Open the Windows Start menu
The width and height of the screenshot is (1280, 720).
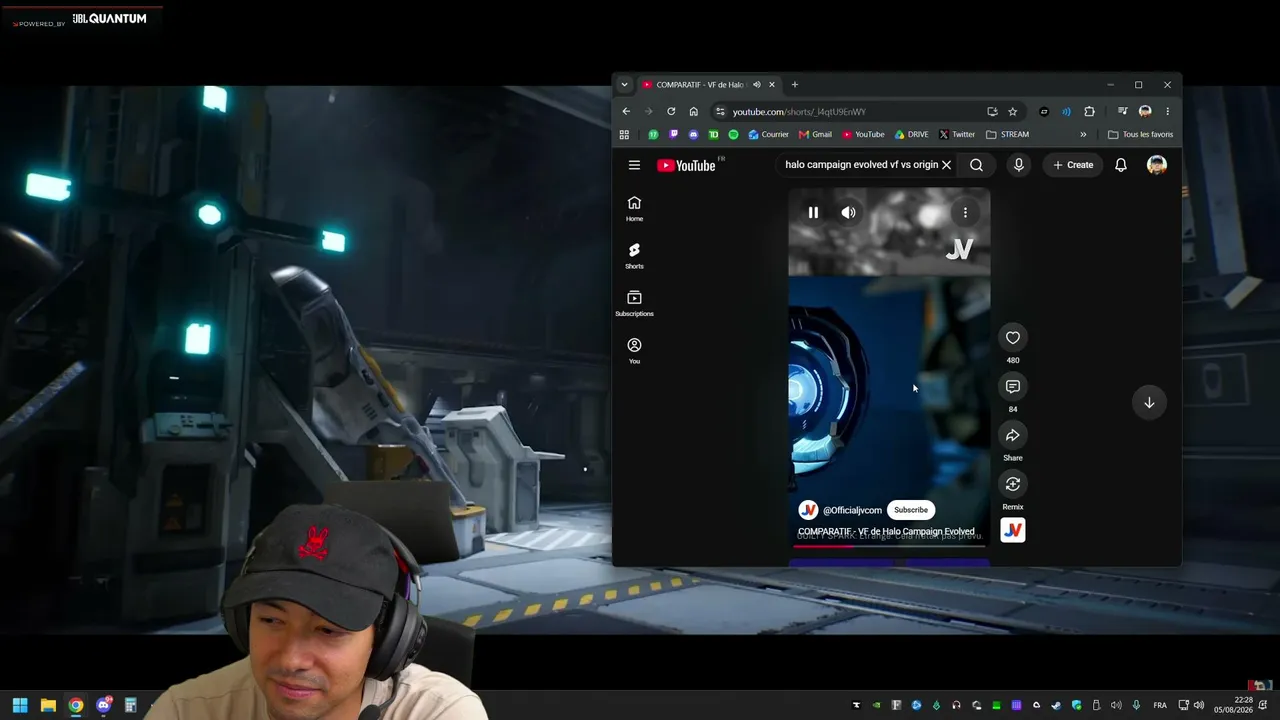[19, 705]
